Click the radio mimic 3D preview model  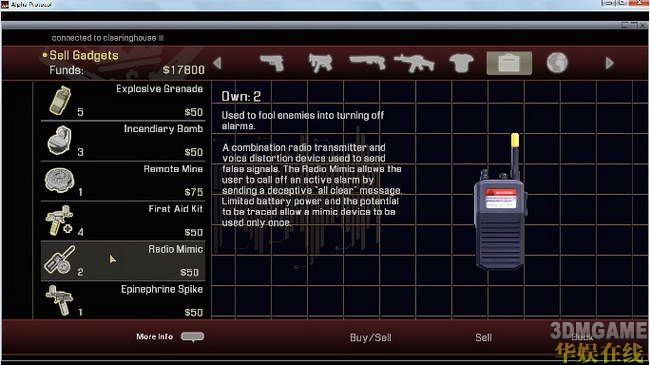tap(501, 202)
